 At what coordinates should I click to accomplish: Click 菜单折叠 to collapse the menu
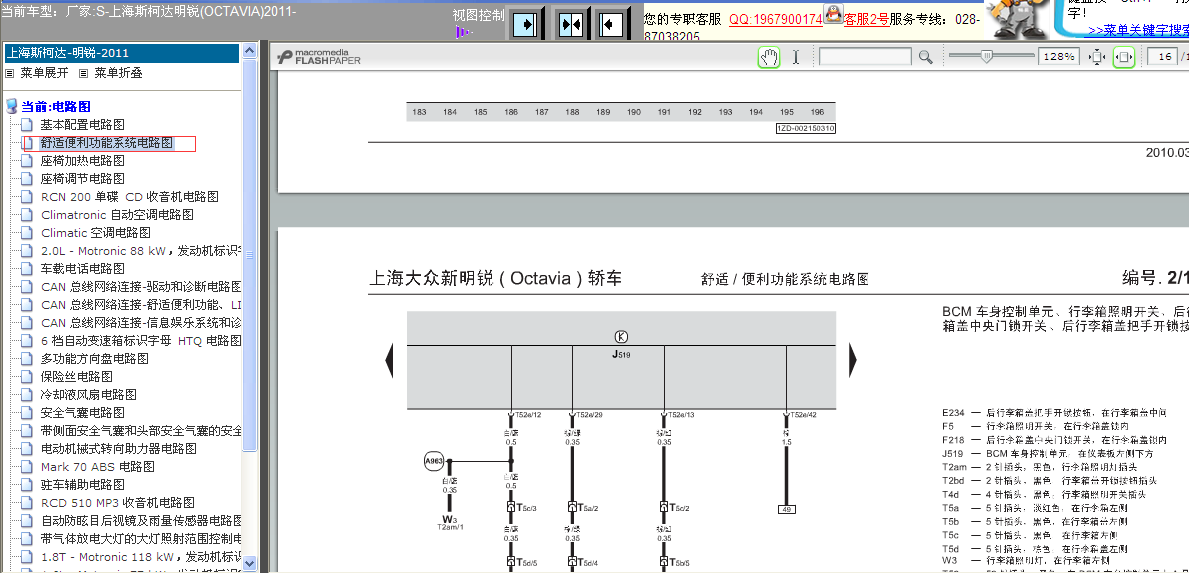tap(118, 74)
